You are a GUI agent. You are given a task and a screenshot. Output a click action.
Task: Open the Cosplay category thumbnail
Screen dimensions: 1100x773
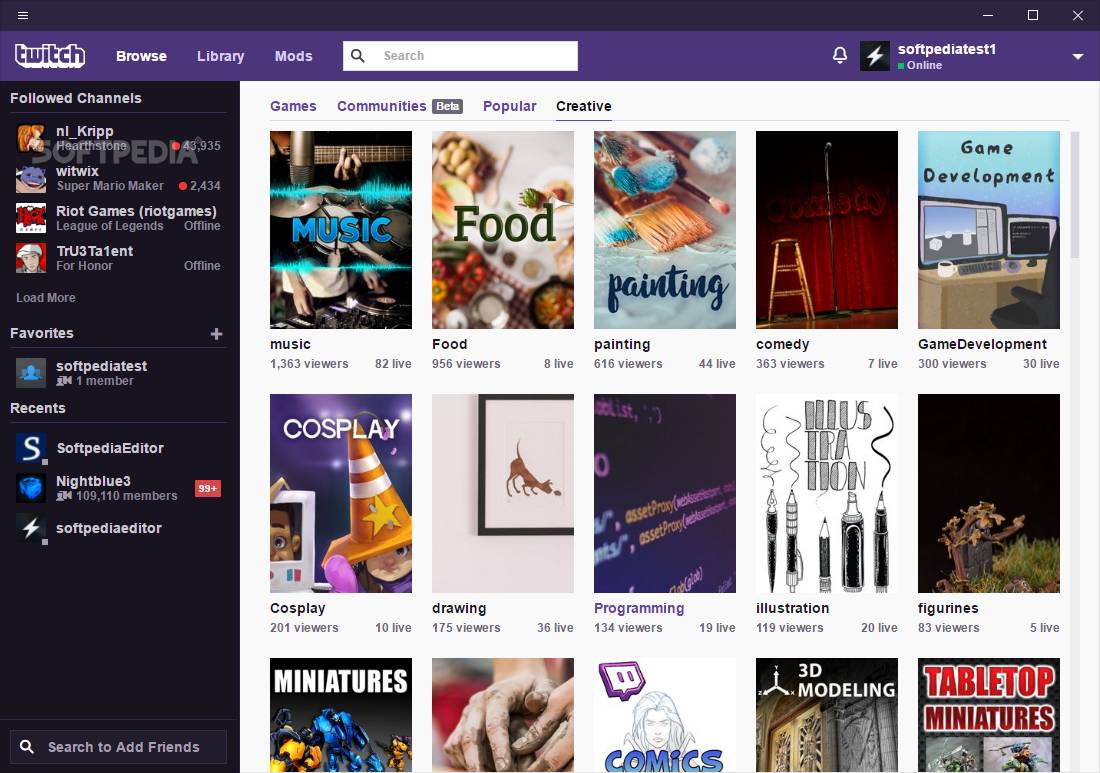coord(340,493)
